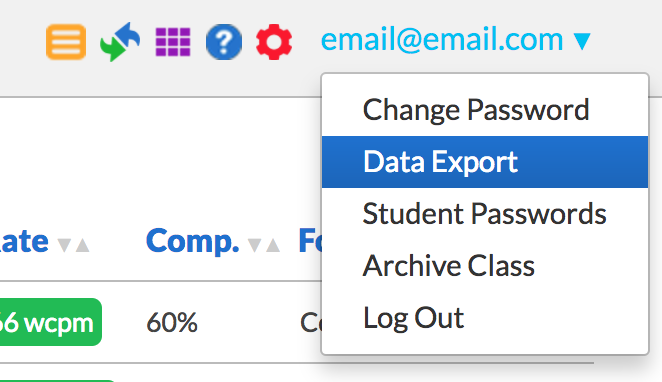Choose the highlighted Data Export option
Image resolution: width=662 pixels, height=382 pixels.
tap(485, 162)
